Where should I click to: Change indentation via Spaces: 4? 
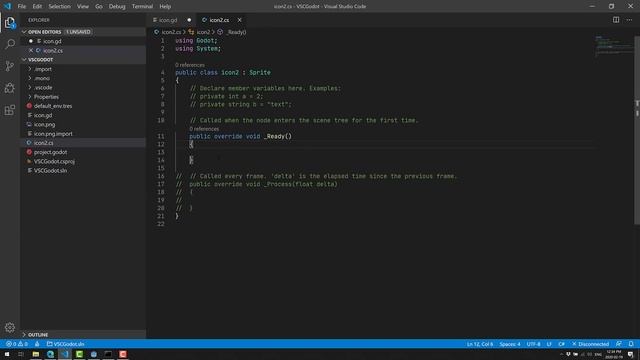pos(510,344)
